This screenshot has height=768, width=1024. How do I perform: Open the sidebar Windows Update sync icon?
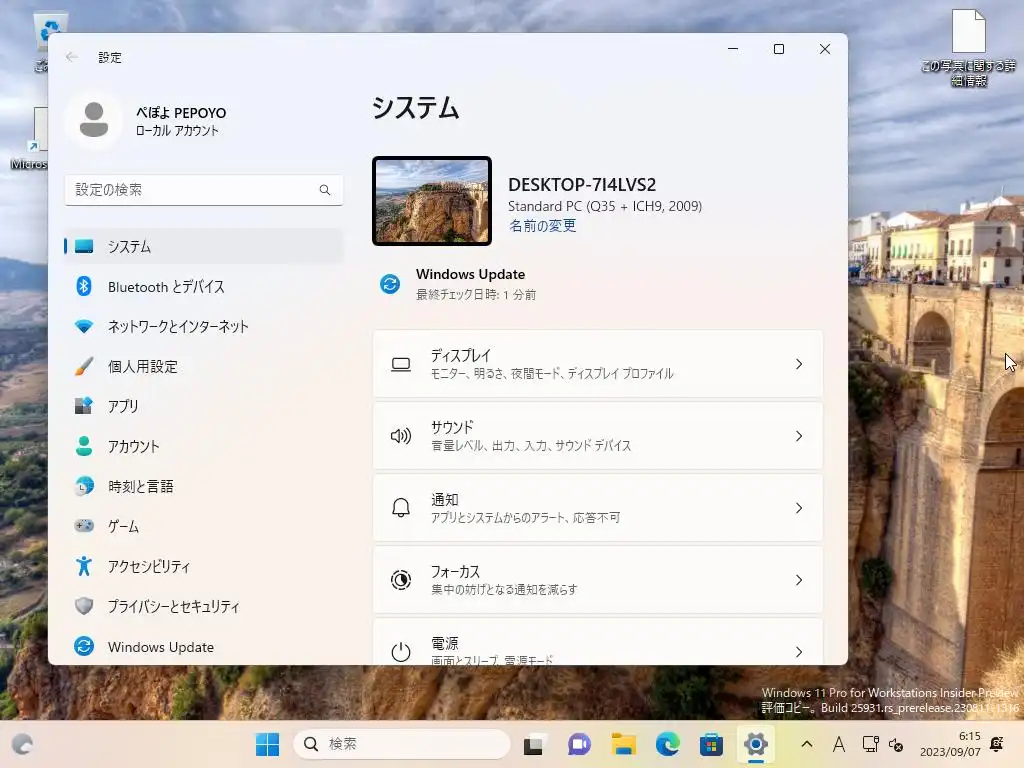[x=84, y=646]
